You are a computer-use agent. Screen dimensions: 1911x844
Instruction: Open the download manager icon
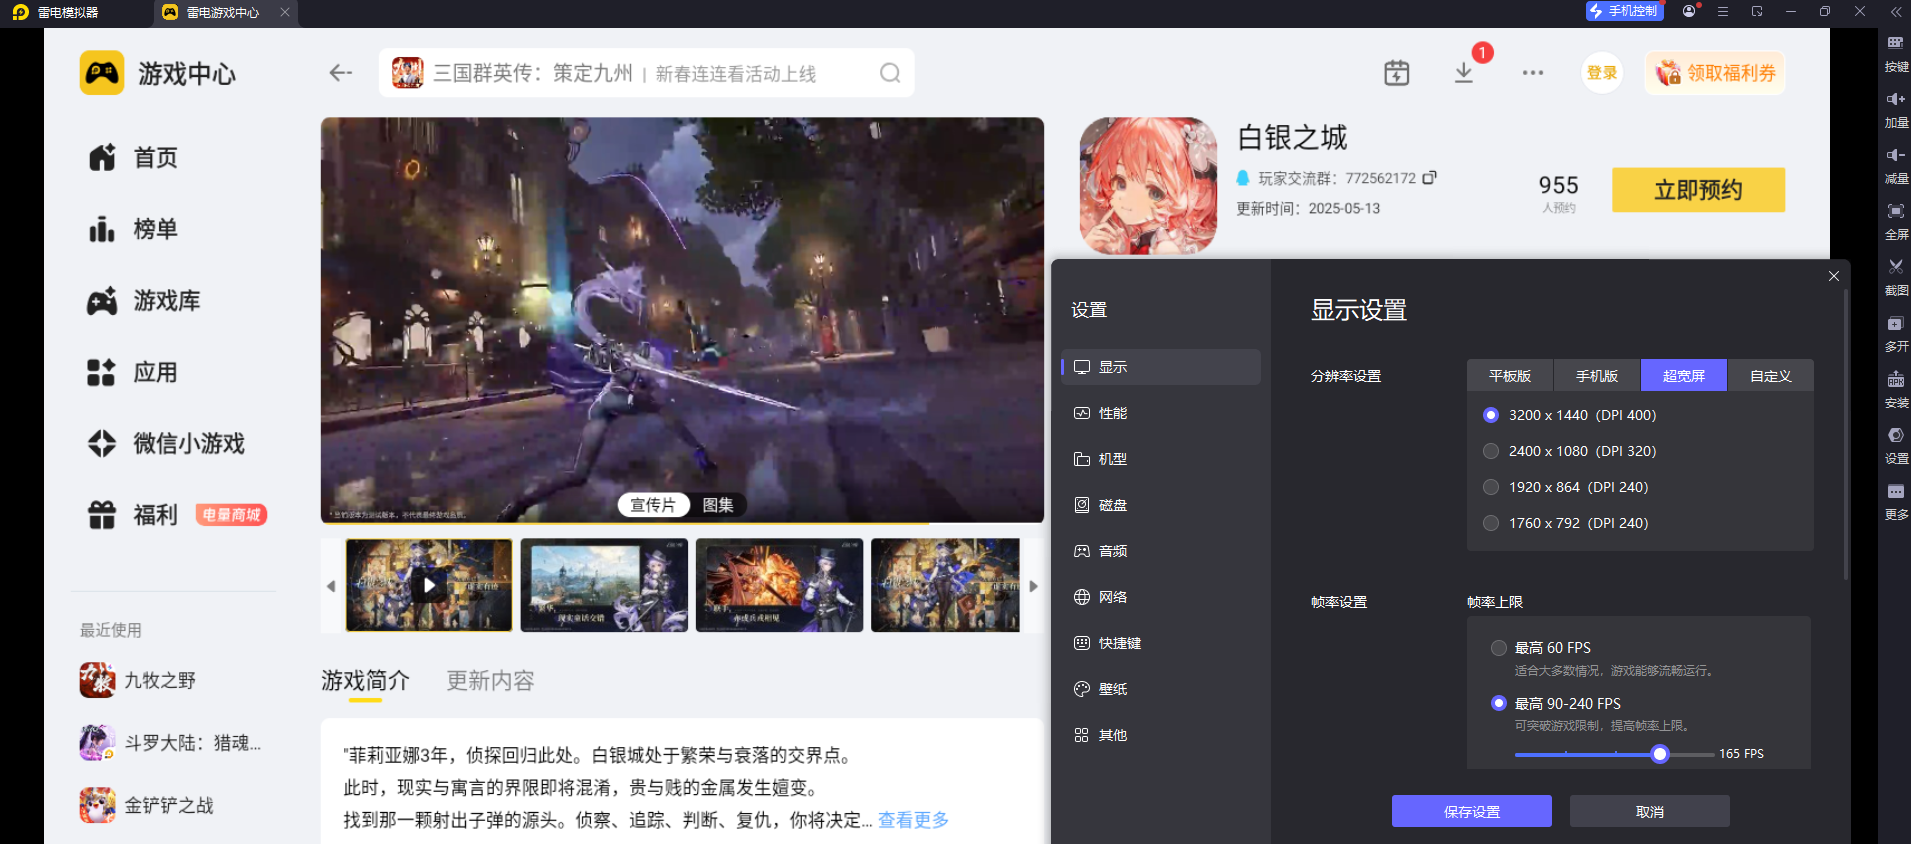pos(1464,73)
